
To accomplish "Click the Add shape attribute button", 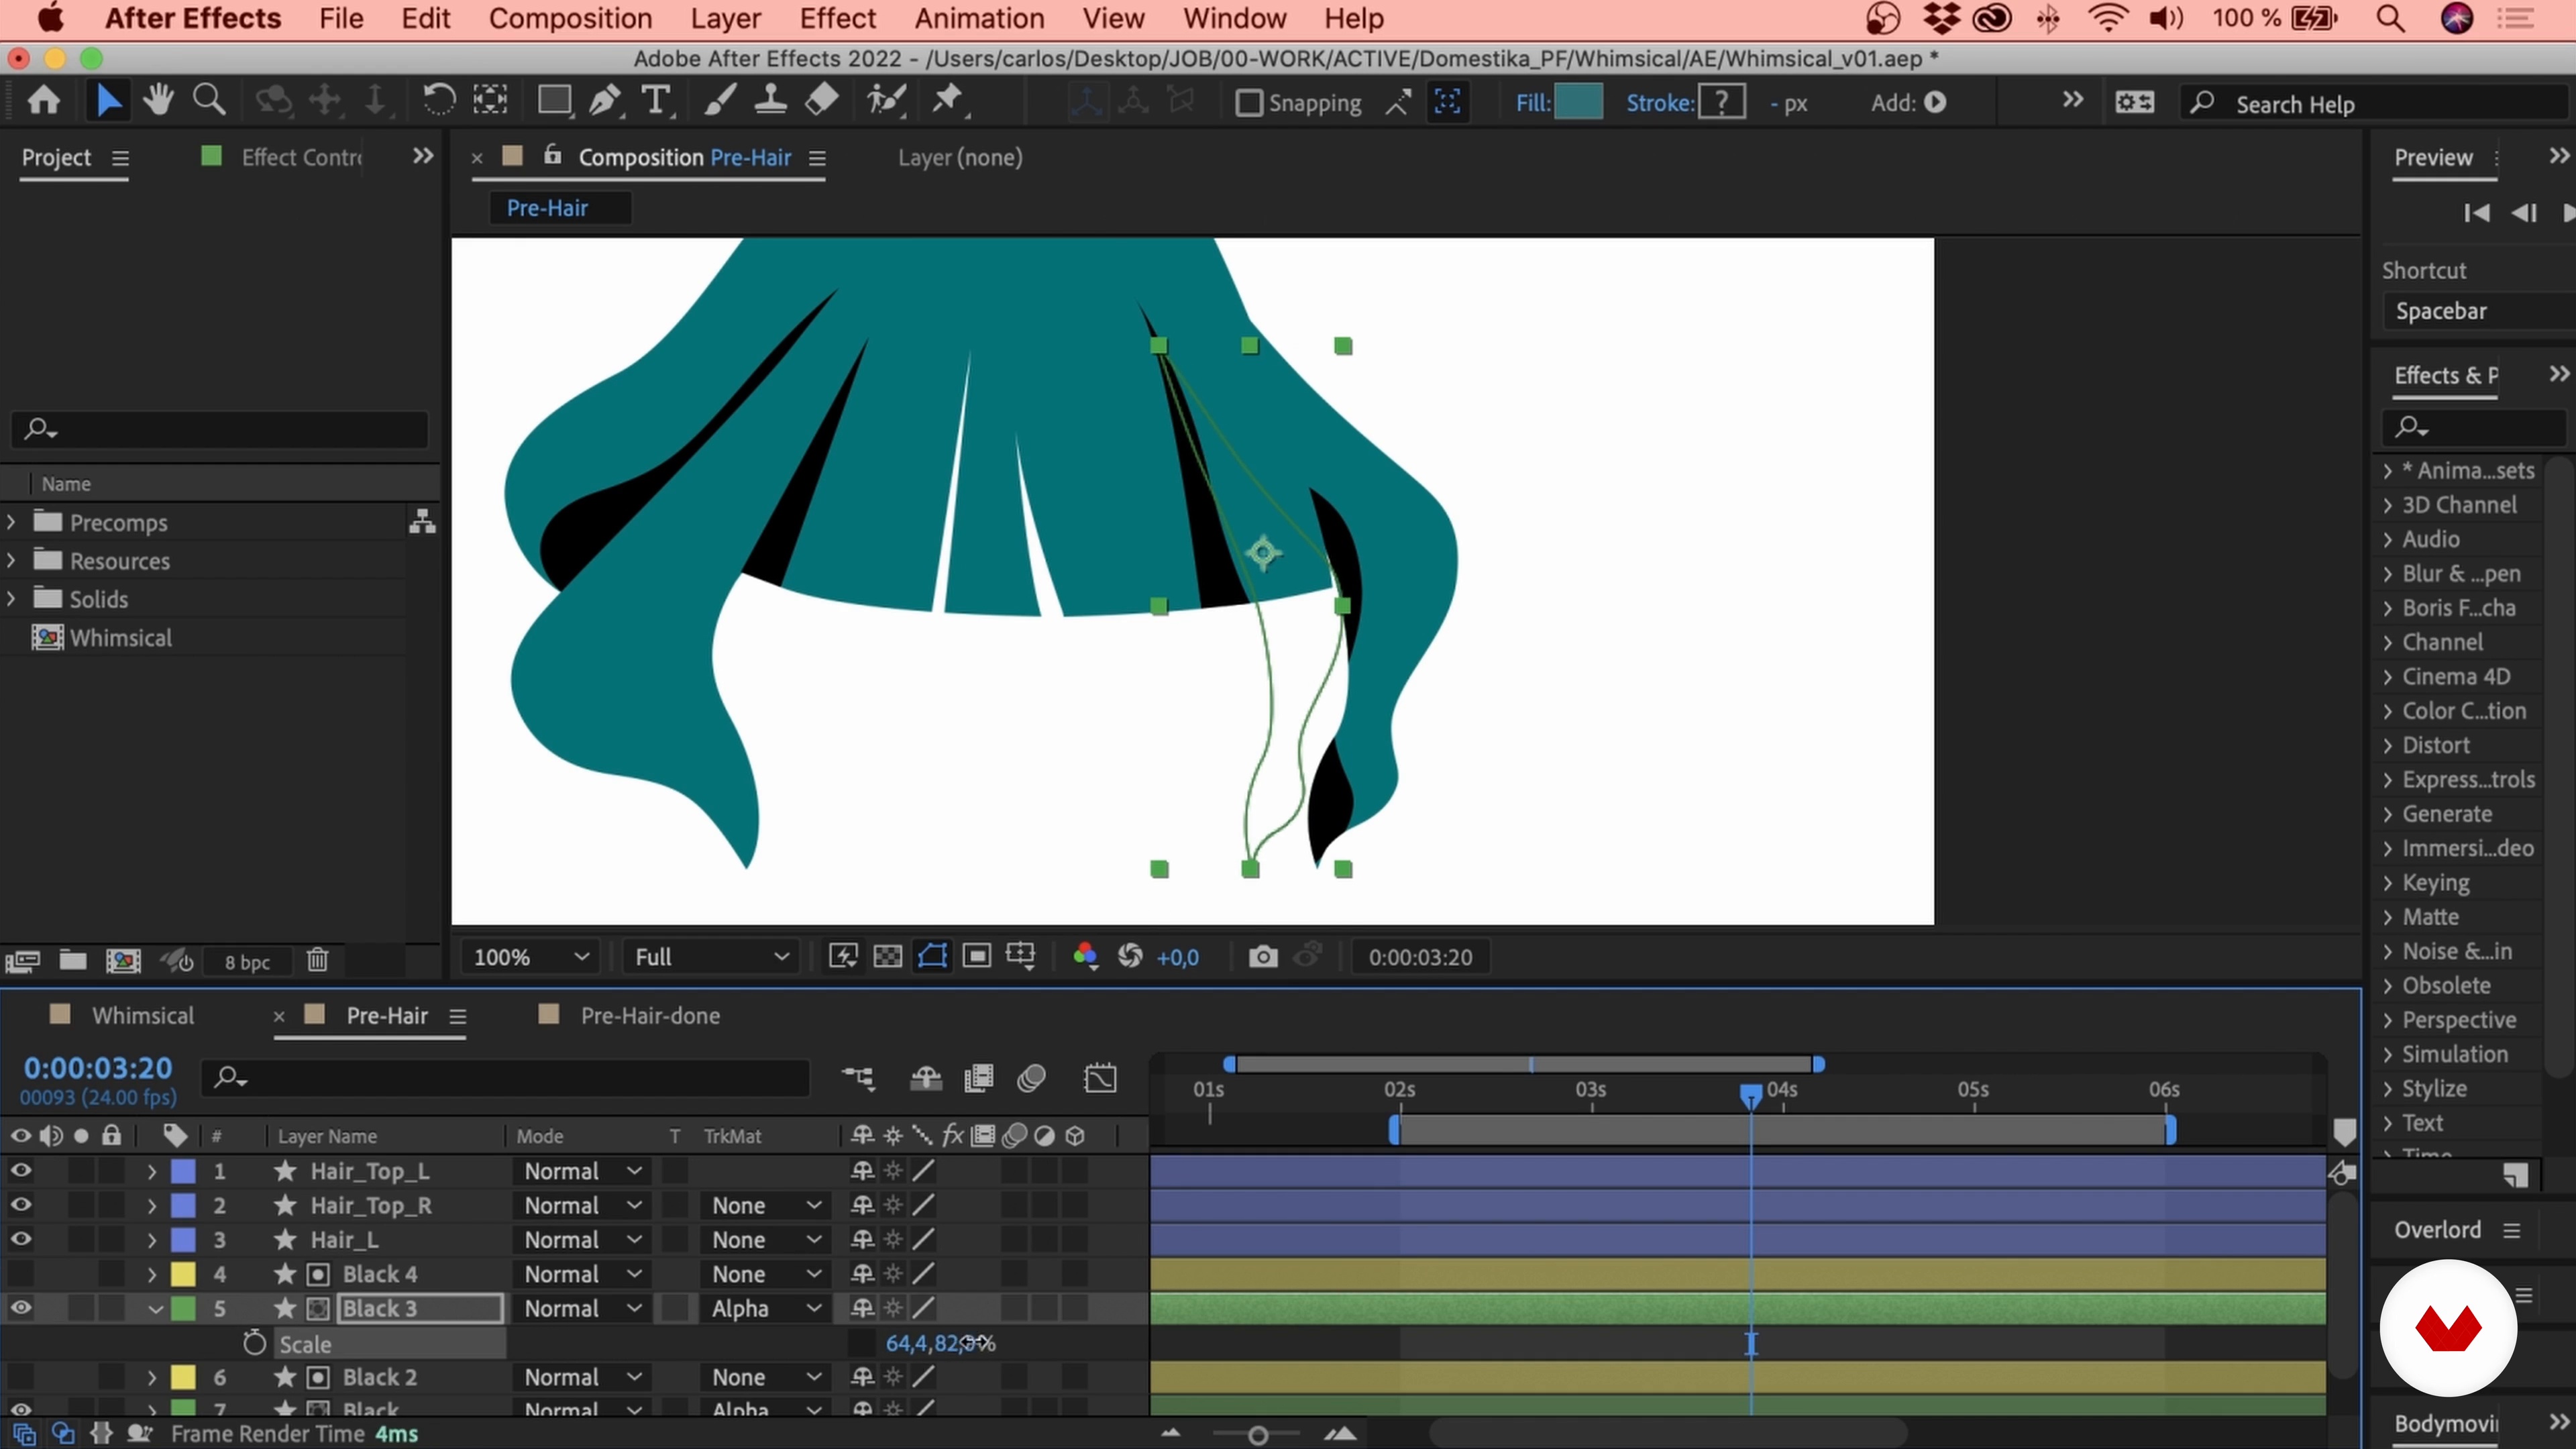I will 1935,103.
